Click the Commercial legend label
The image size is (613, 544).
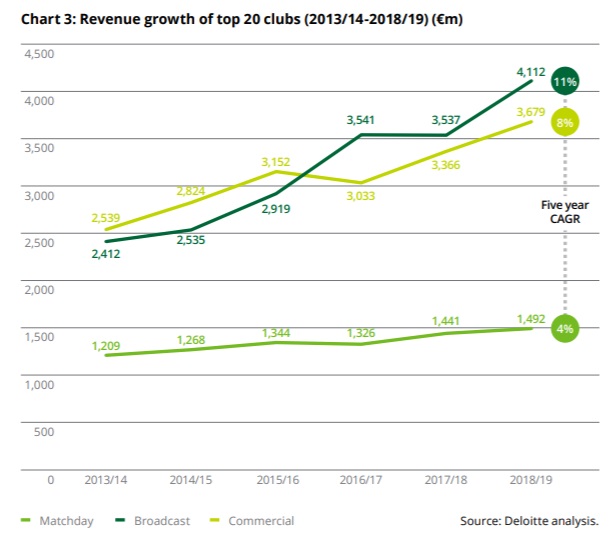pyautogui.click(x=261, y=520)
